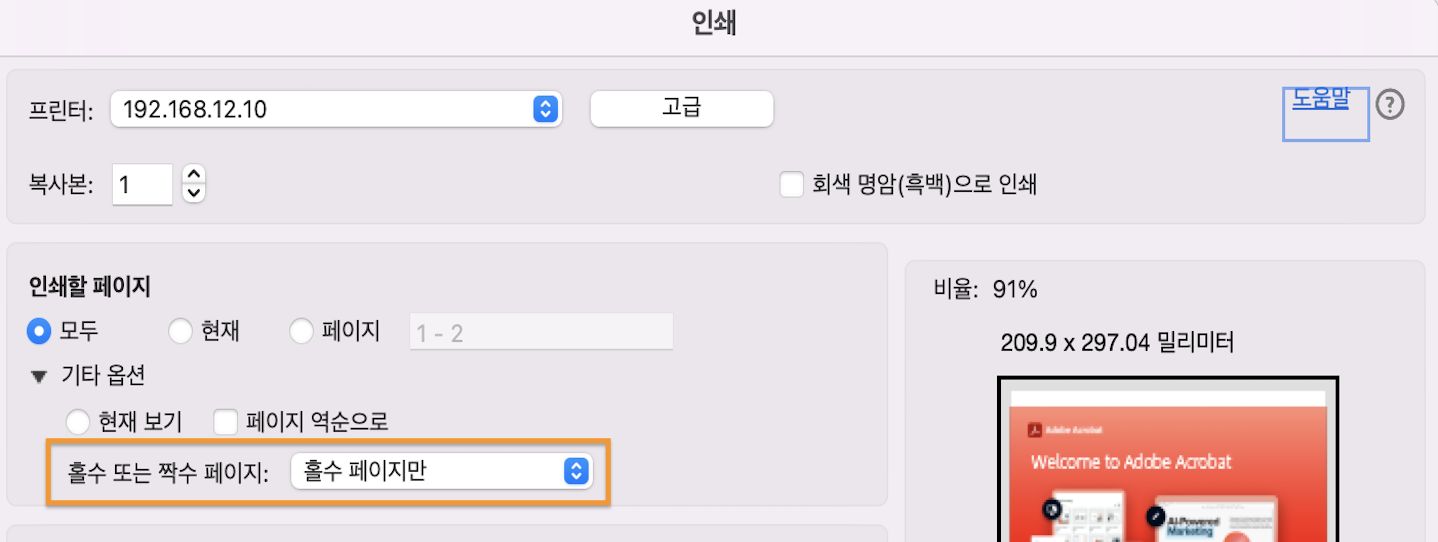Pick the 현재 보기 radio option
Screen dimensions: 1438x542
(x=78, y=422)
